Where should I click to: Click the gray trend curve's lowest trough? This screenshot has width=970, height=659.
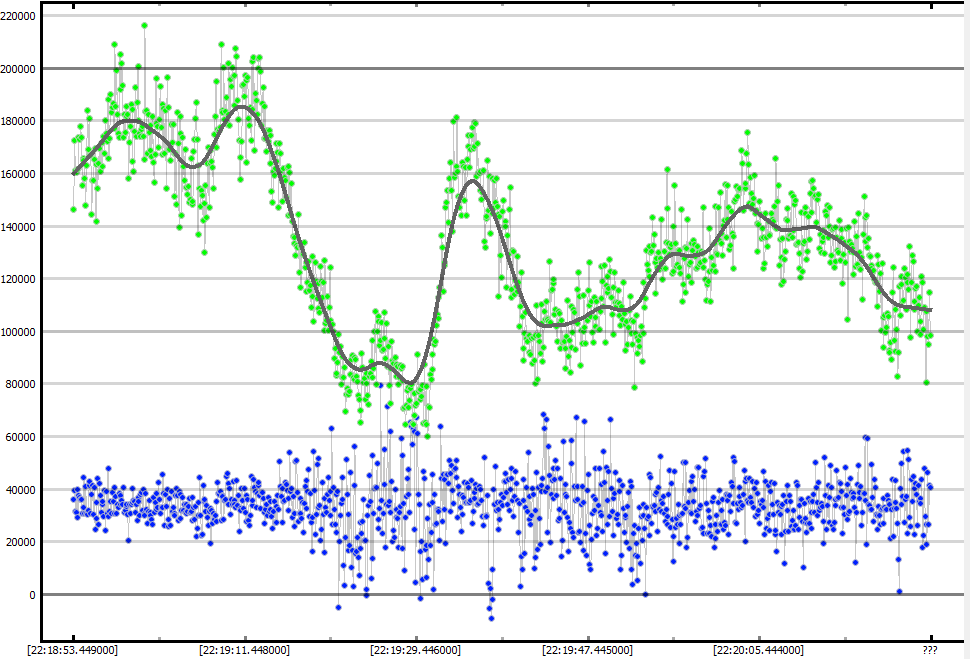[409, 383]
